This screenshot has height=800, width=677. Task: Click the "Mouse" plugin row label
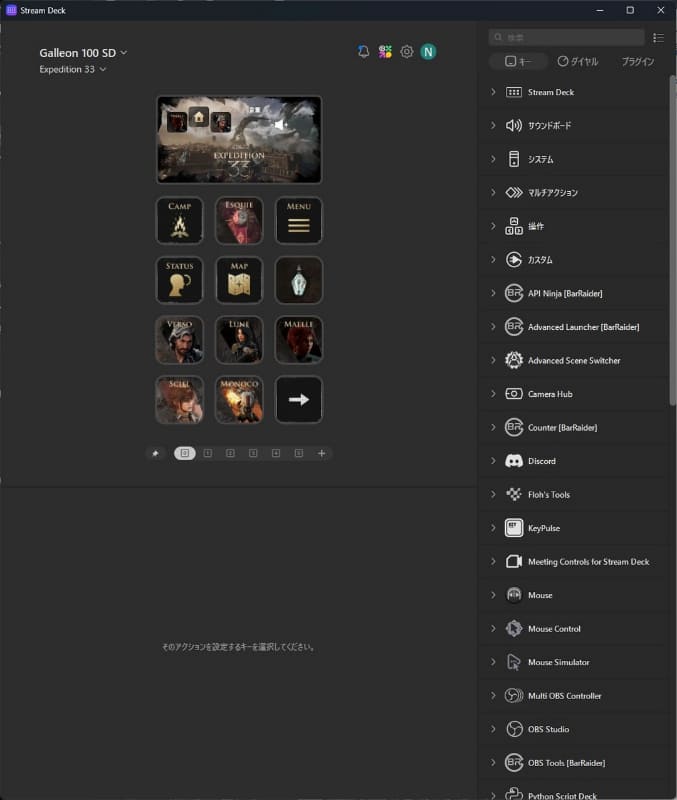[x=540, y=595]
